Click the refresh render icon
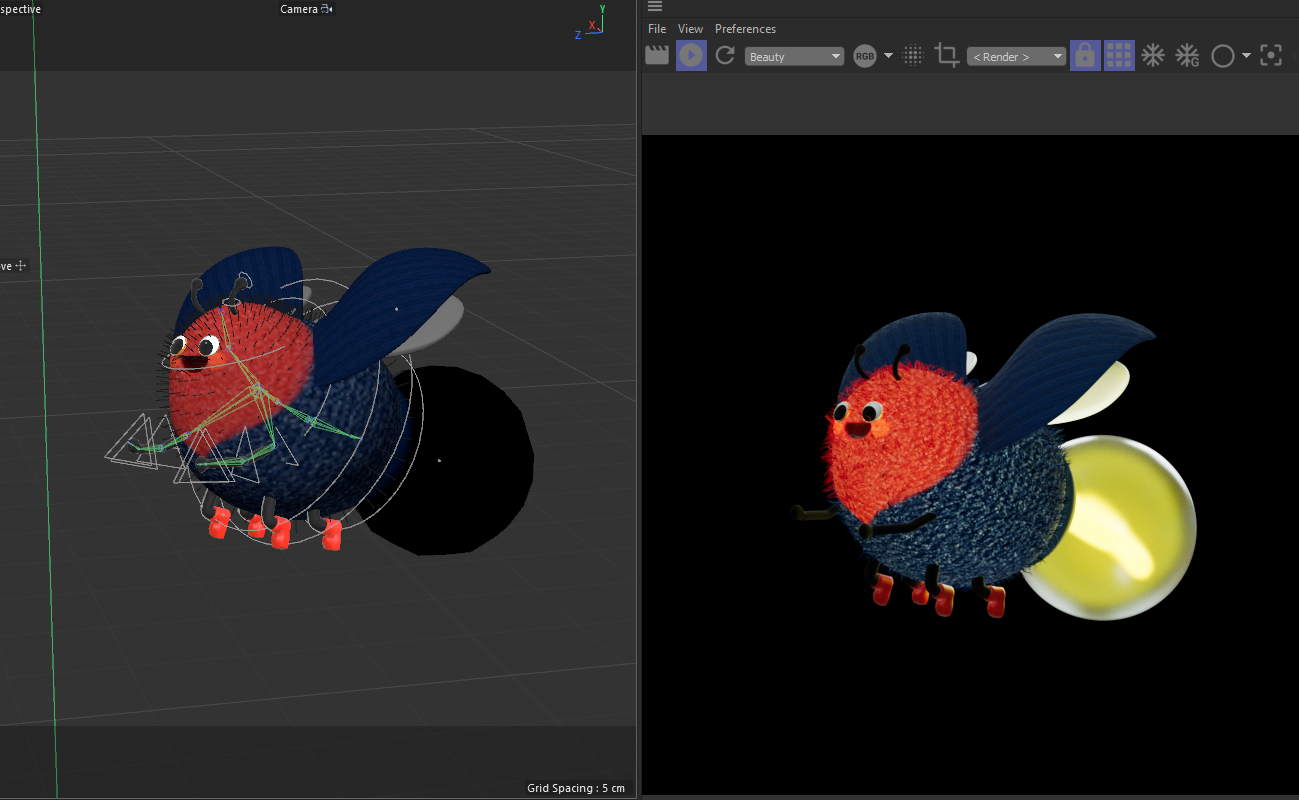 click(x=725, y=55)
